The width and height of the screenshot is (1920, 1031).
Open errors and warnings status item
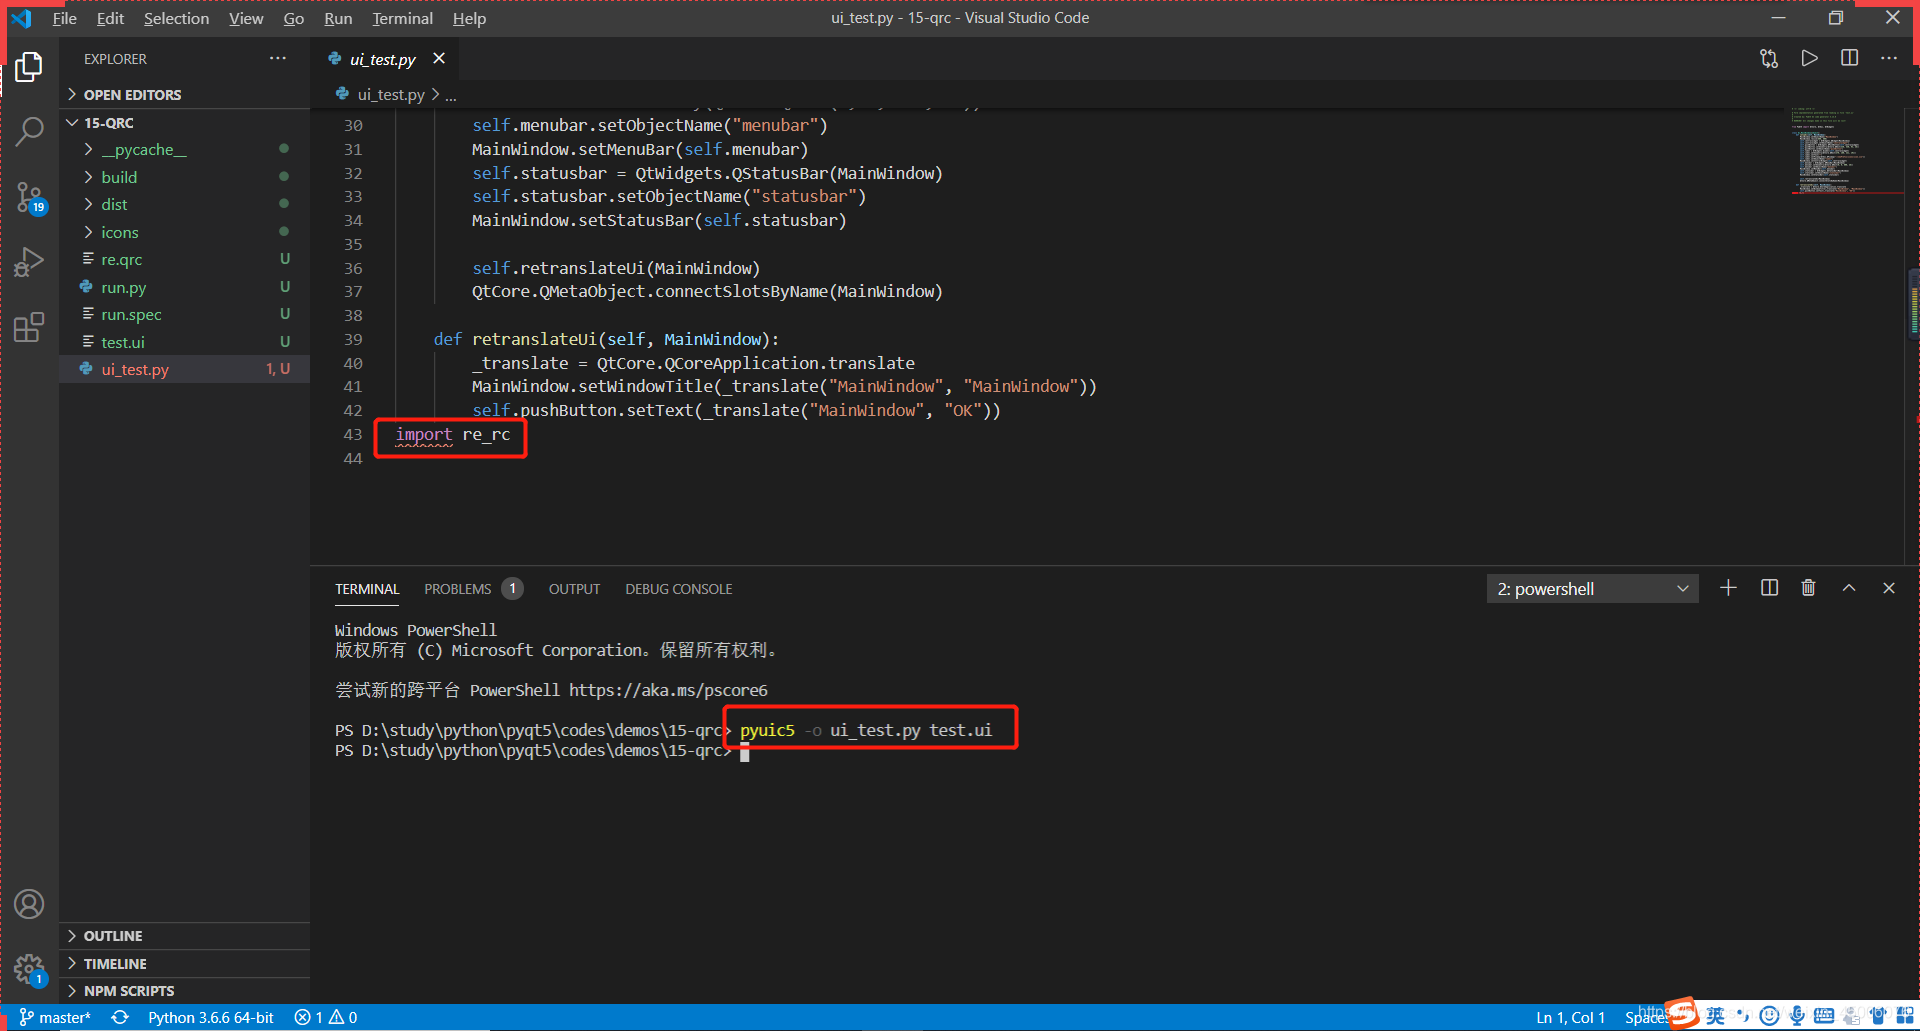click(x=326, y=1017)
